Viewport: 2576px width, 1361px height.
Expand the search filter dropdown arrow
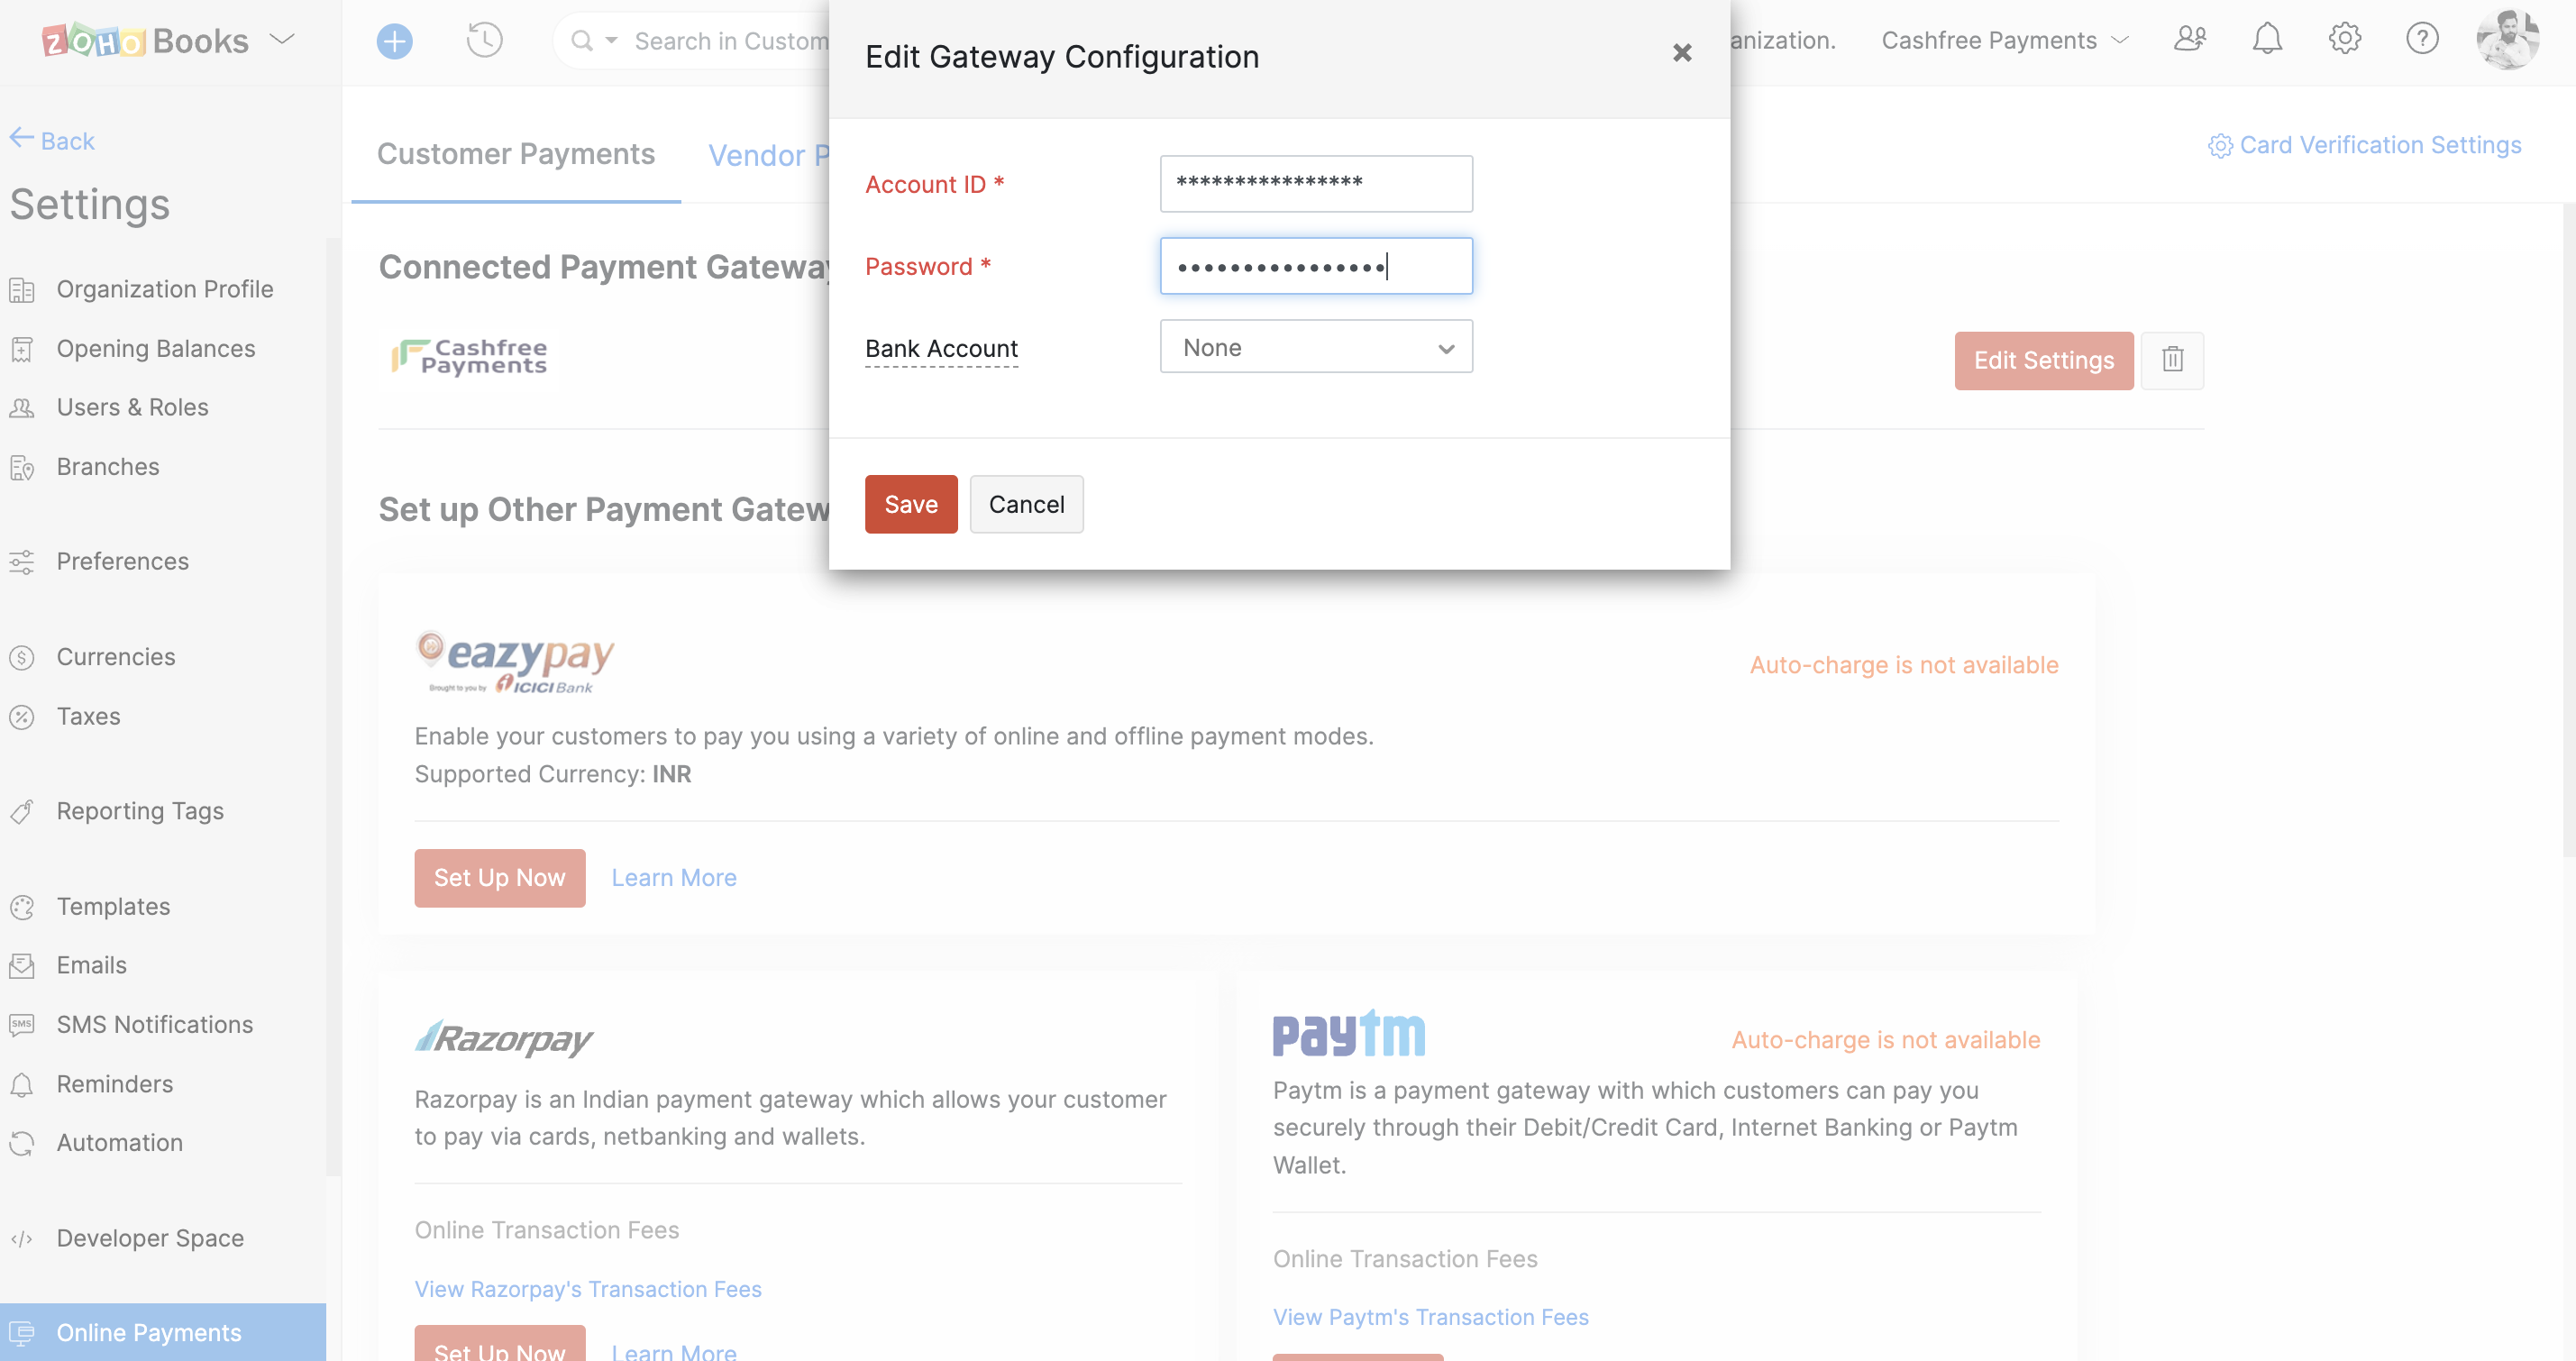[611, 41]
